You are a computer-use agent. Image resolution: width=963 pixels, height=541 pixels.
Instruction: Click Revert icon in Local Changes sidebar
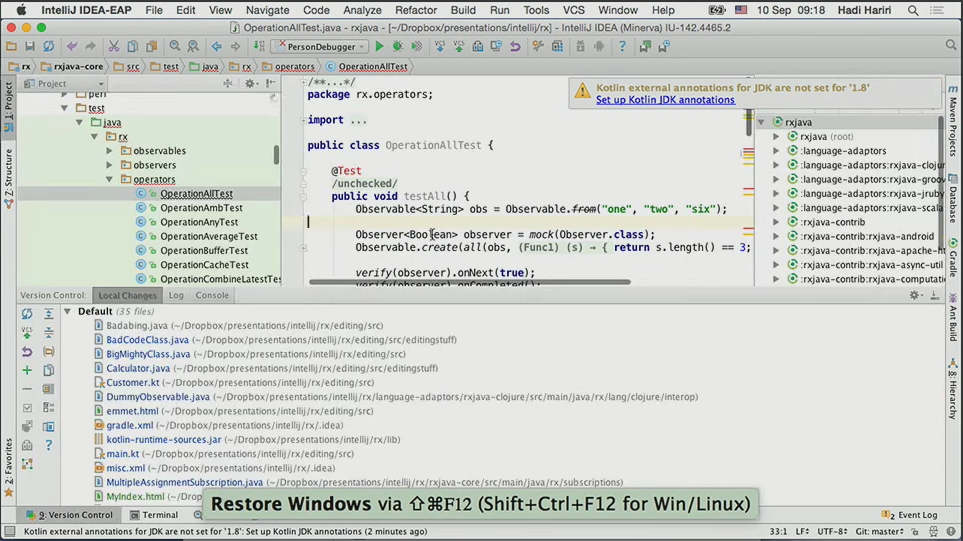point(27,351)
